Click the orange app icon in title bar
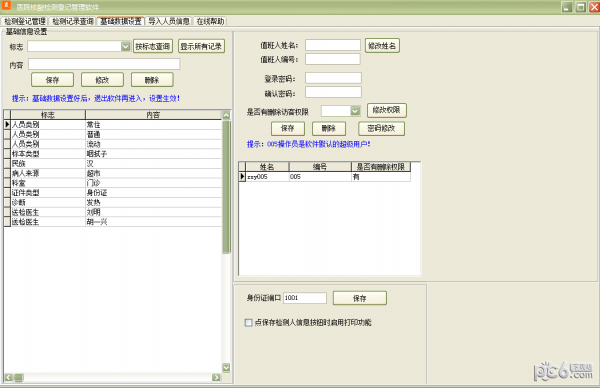This screenshot has height=388, width=600. click(7, 6)
